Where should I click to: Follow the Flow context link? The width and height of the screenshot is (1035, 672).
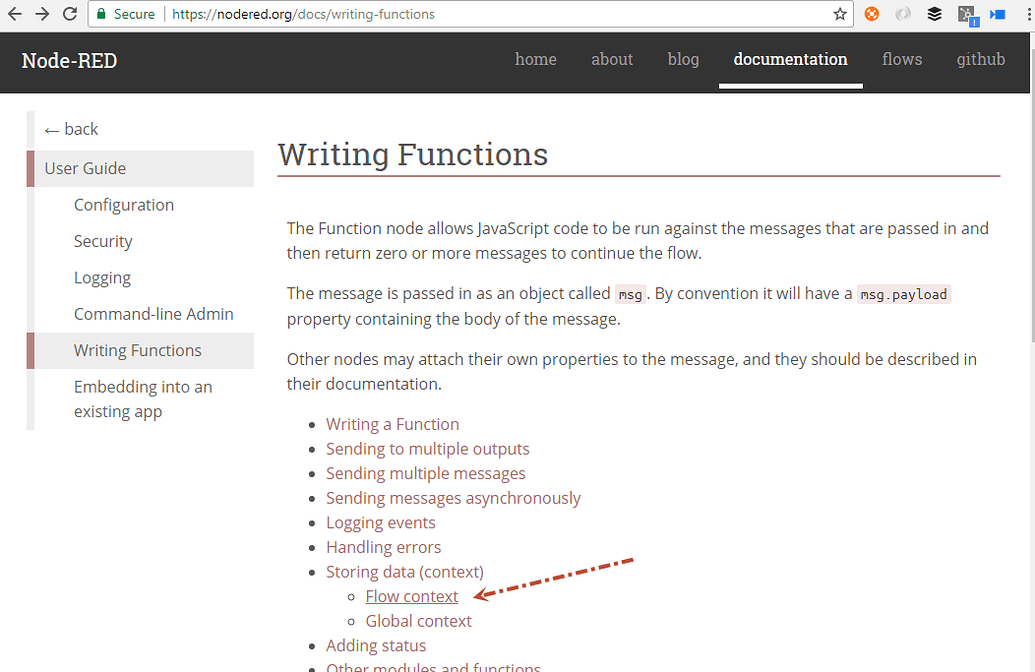click(411, 595)
